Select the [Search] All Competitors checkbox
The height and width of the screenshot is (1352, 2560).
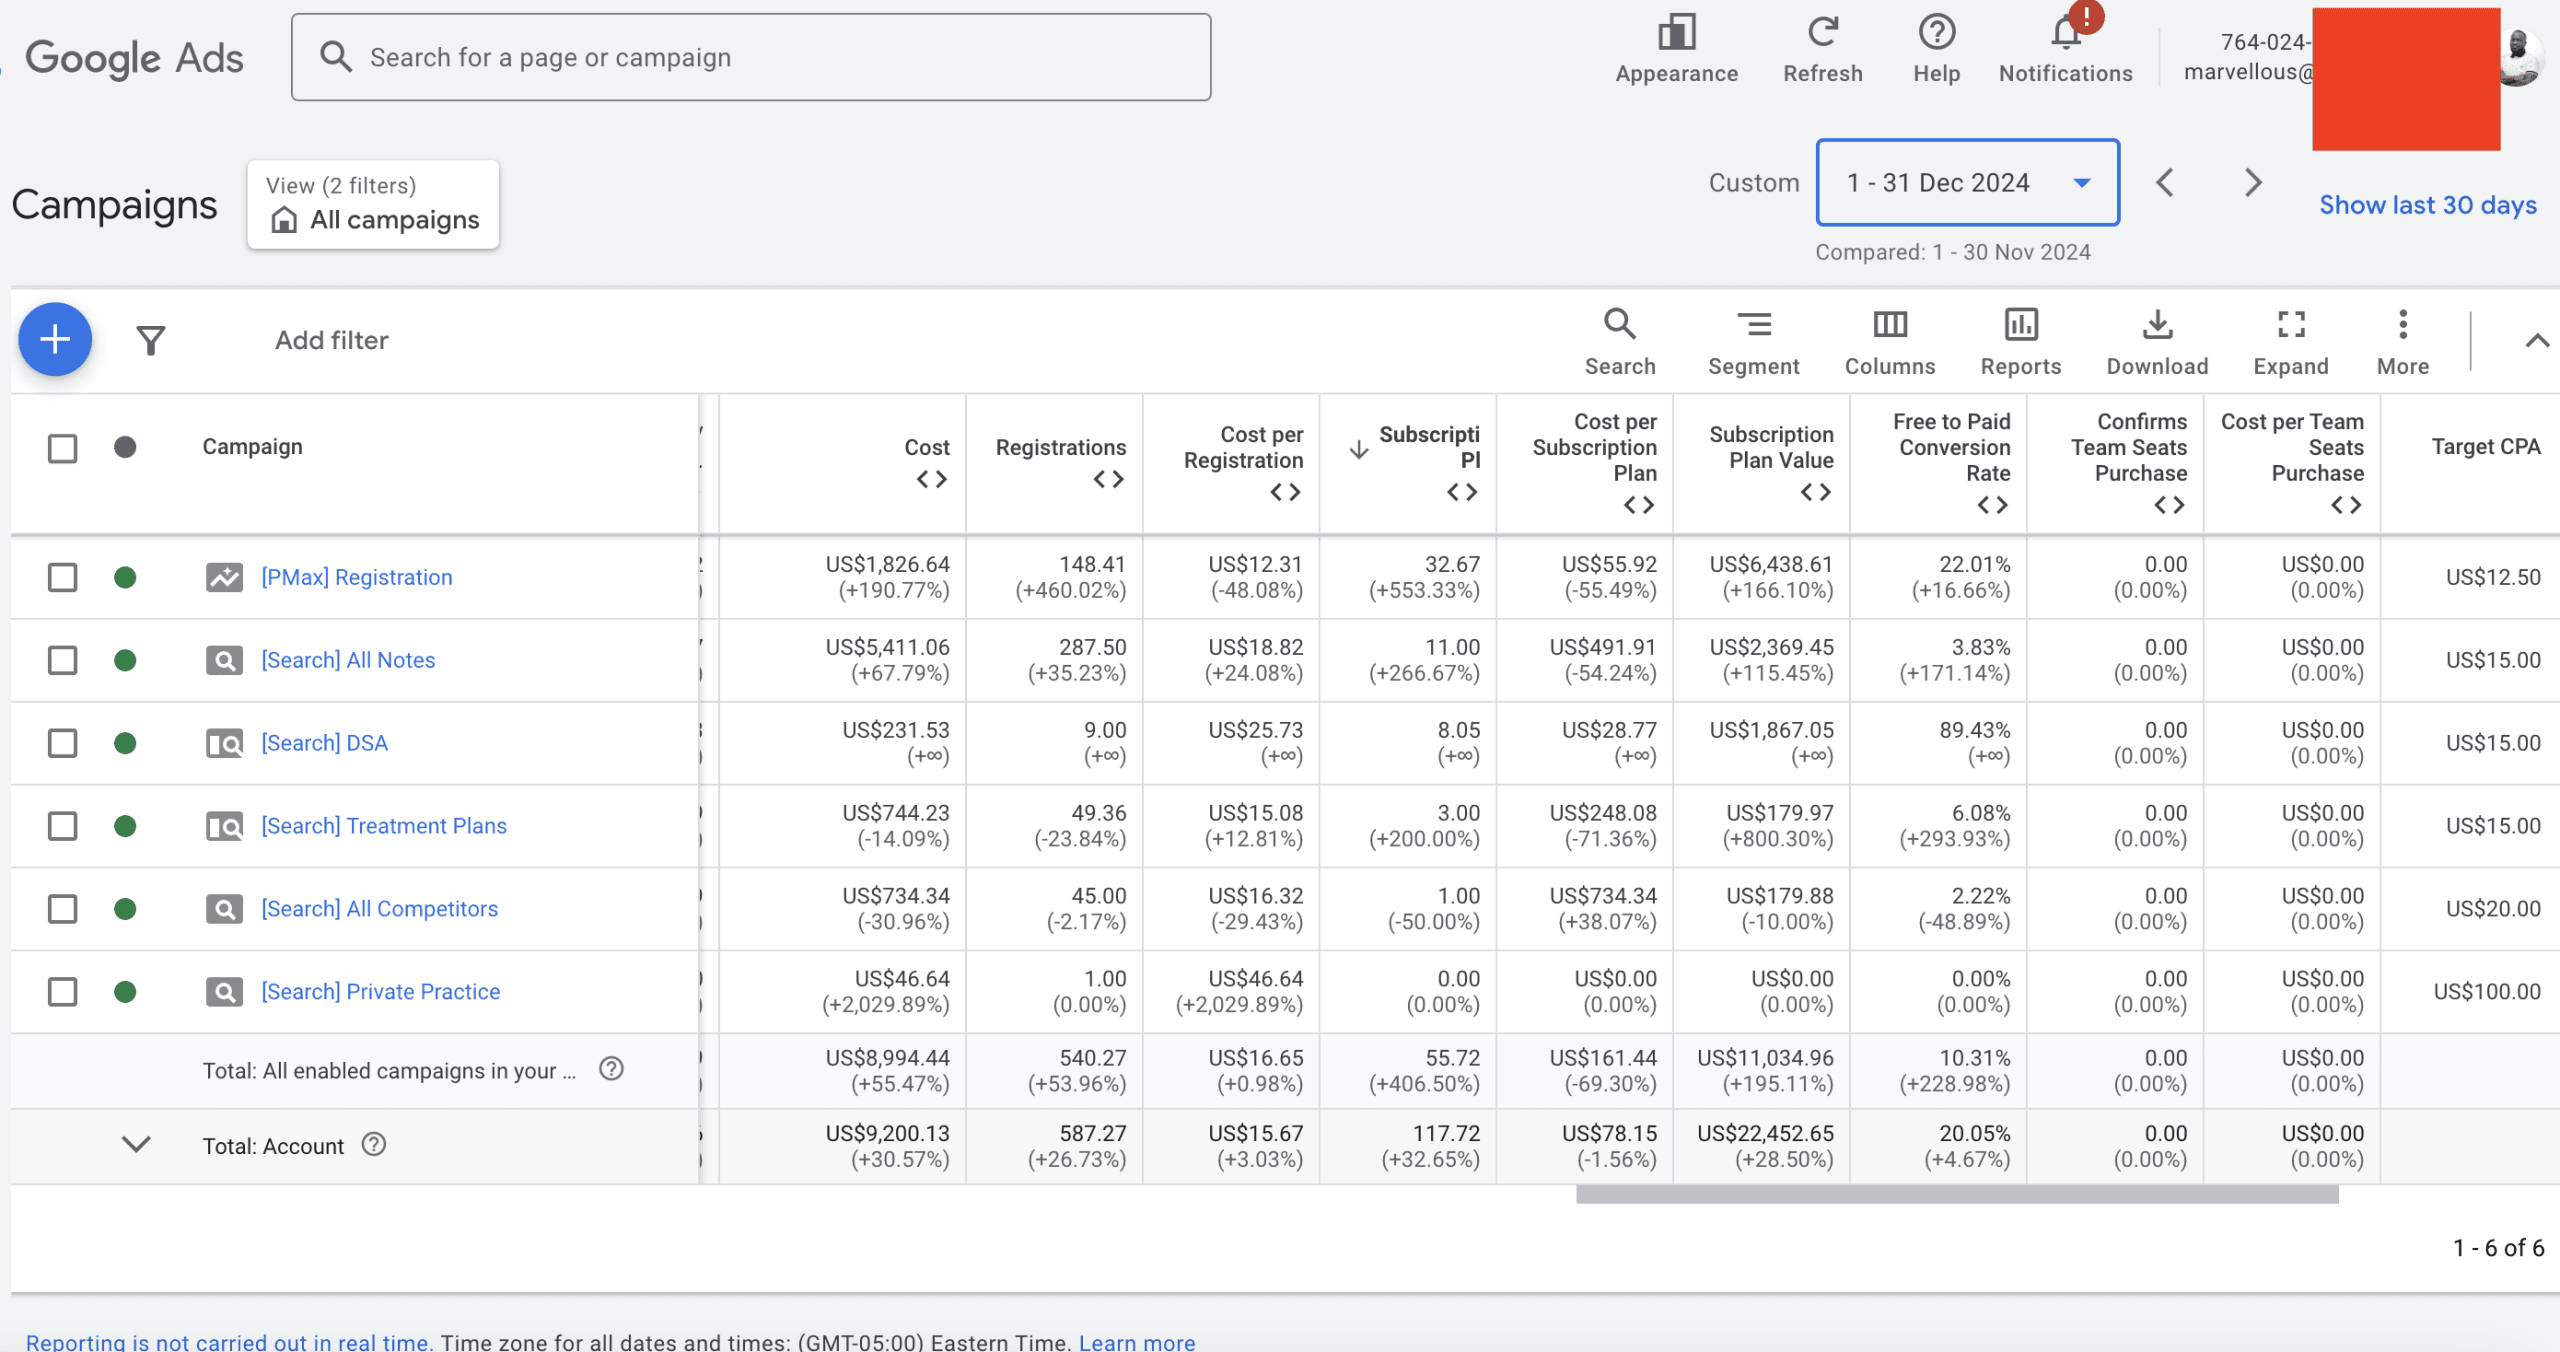click(x=62, y=909)
